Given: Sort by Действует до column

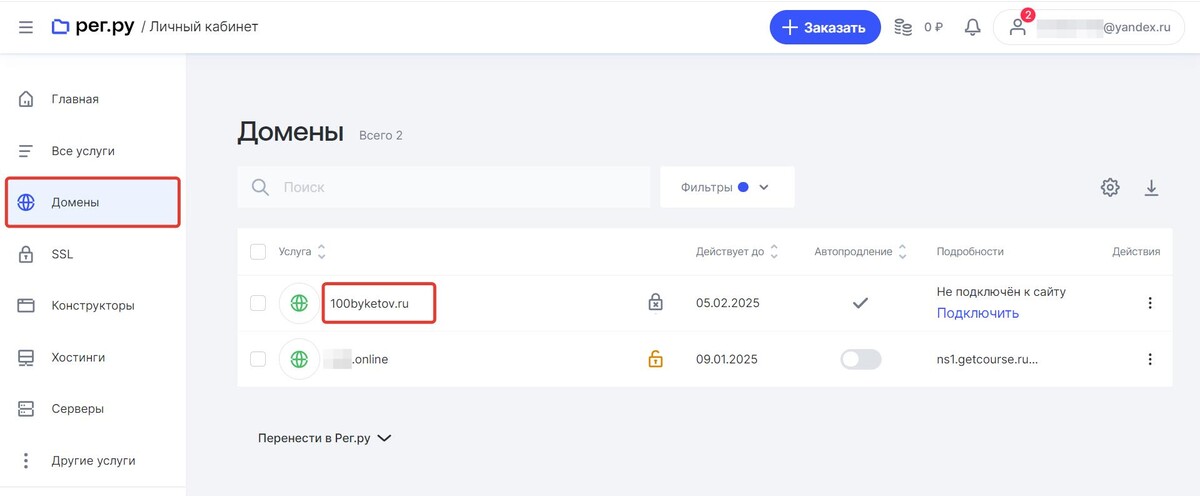Looking at the screenshot, I should click(737, 252).
